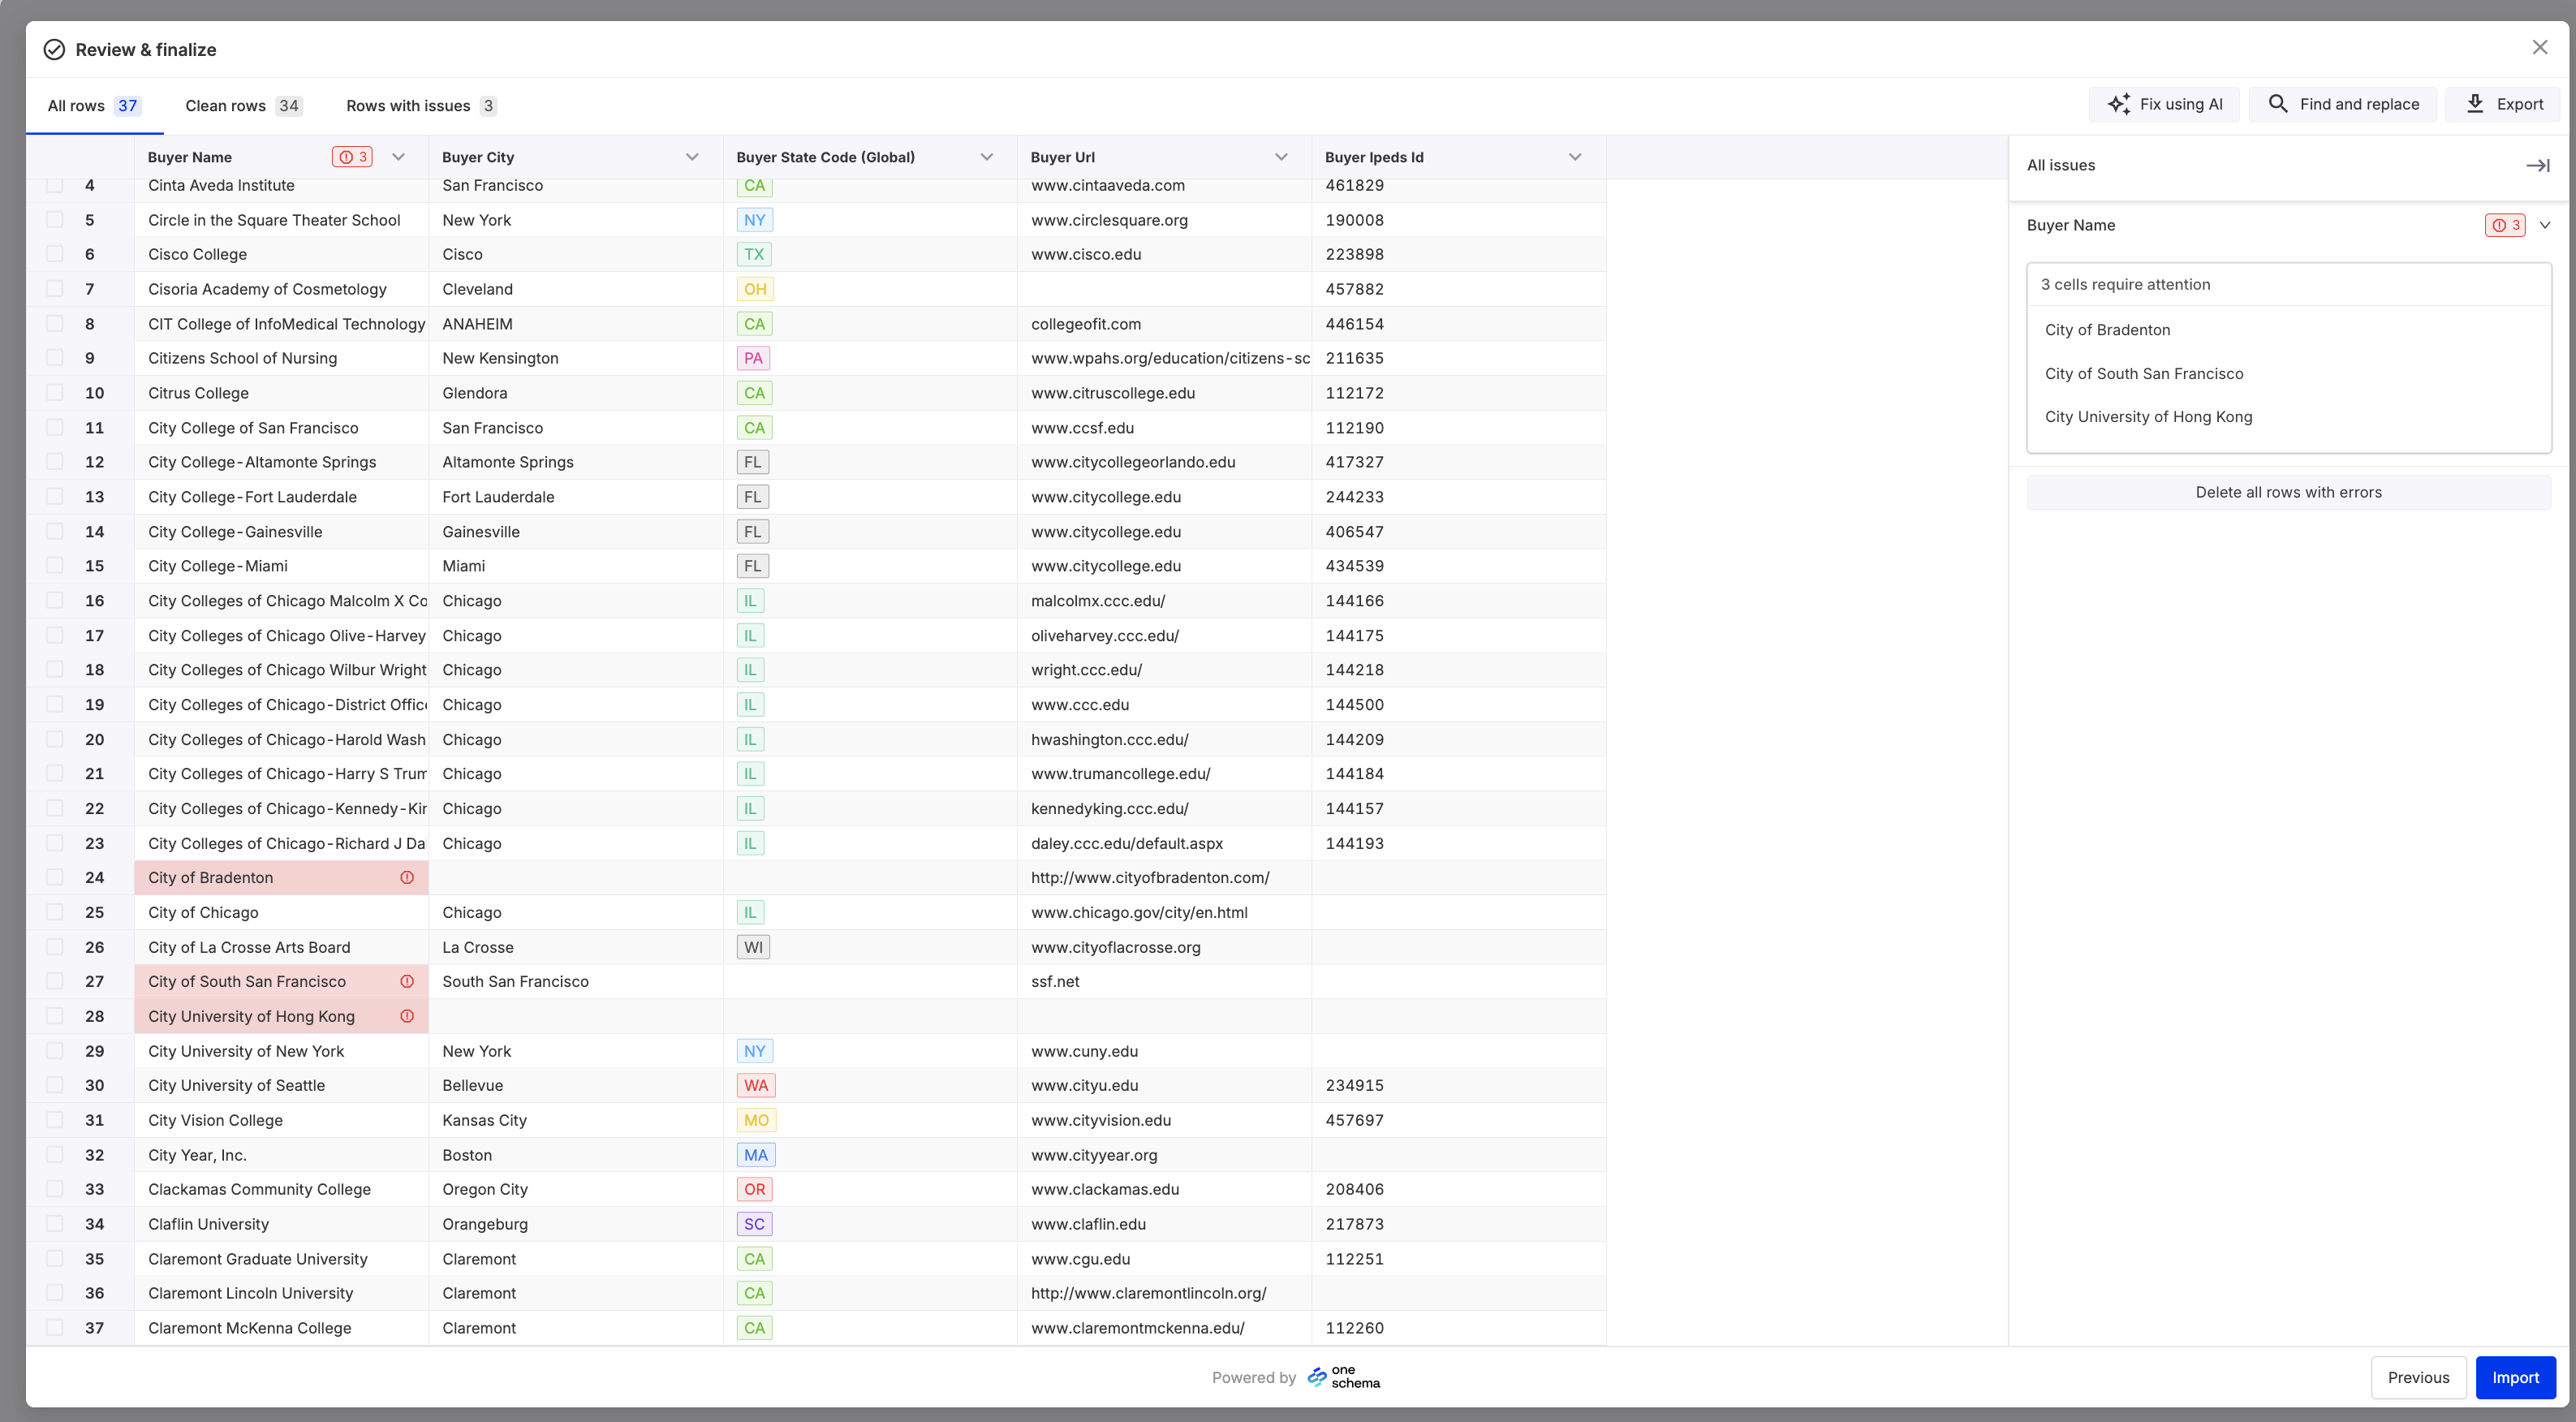Click the Fix using AI button
2576x1422 pixels.
2164,104
